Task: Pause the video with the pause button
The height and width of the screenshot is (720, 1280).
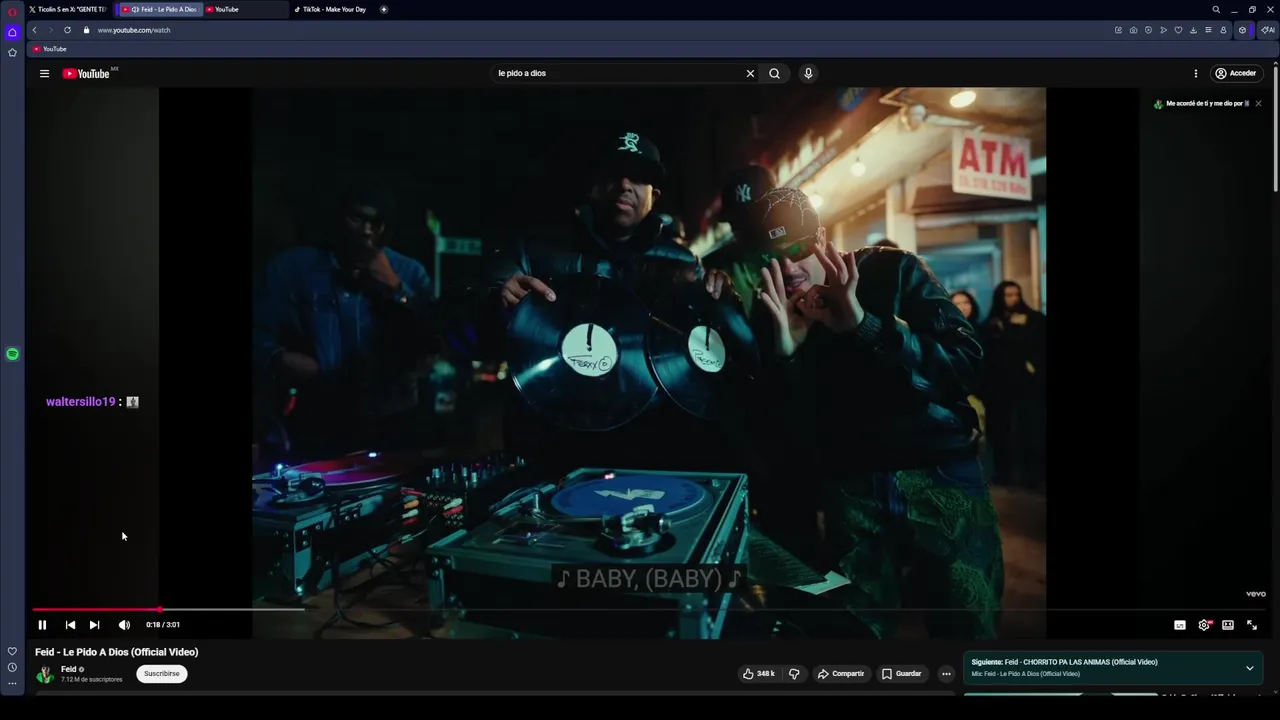Action: click(x=42, y=625)
